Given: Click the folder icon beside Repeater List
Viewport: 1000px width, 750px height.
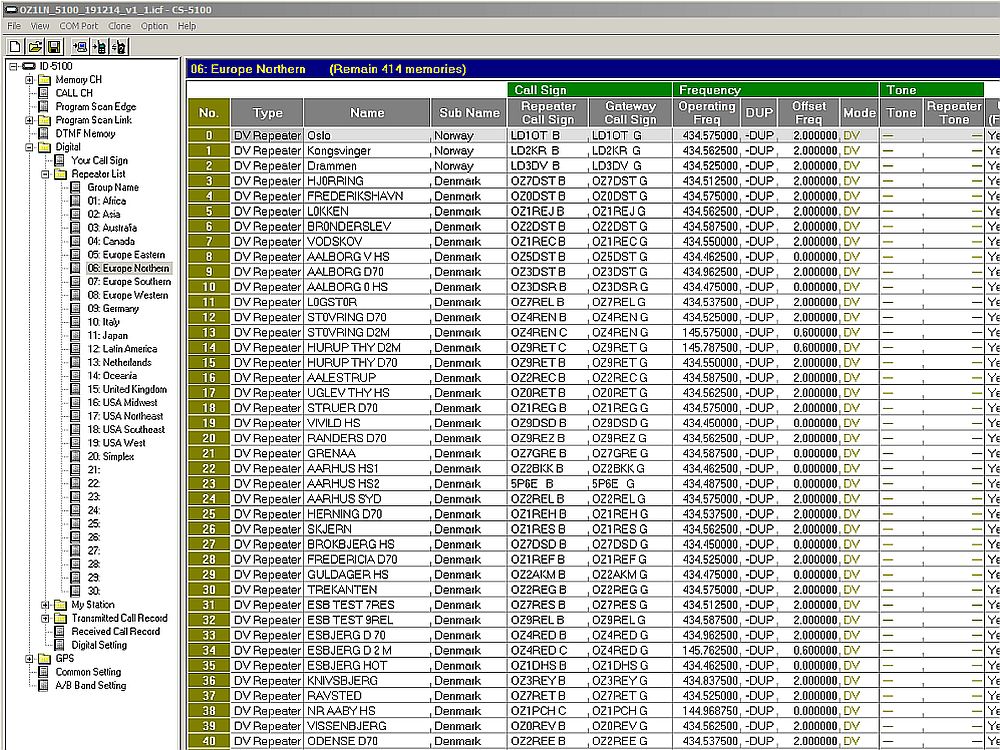Looking at the screenshot, I should 61,173.
